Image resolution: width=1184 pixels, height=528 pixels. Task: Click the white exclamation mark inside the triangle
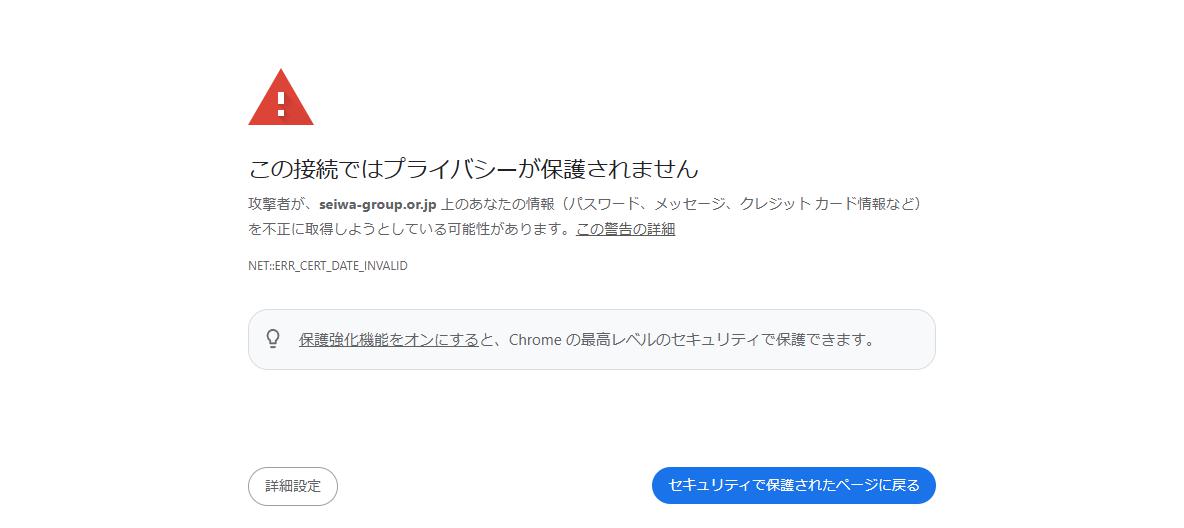281,103
